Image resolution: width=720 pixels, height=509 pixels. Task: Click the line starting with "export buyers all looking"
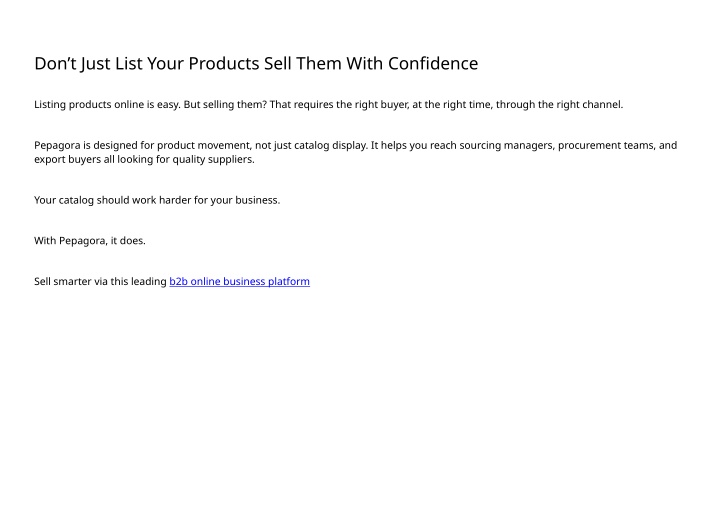pyautogui.click(x=144, y=159)
